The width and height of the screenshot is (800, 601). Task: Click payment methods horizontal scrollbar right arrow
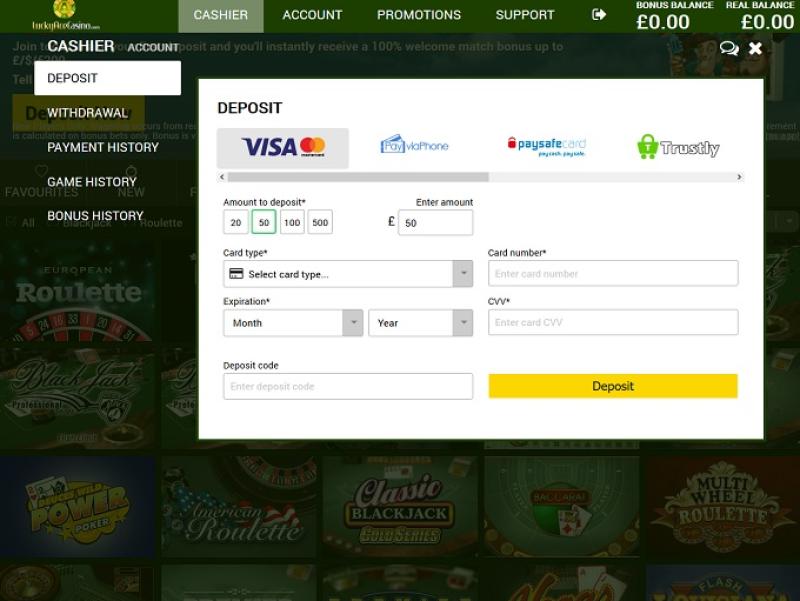click(x=739, y=177)
